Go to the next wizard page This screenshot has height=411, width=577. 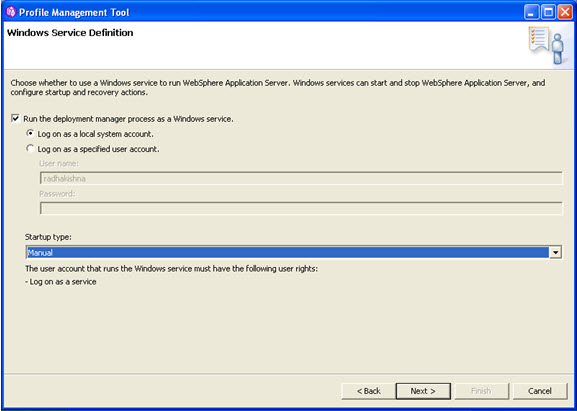[x=423, y=391]
